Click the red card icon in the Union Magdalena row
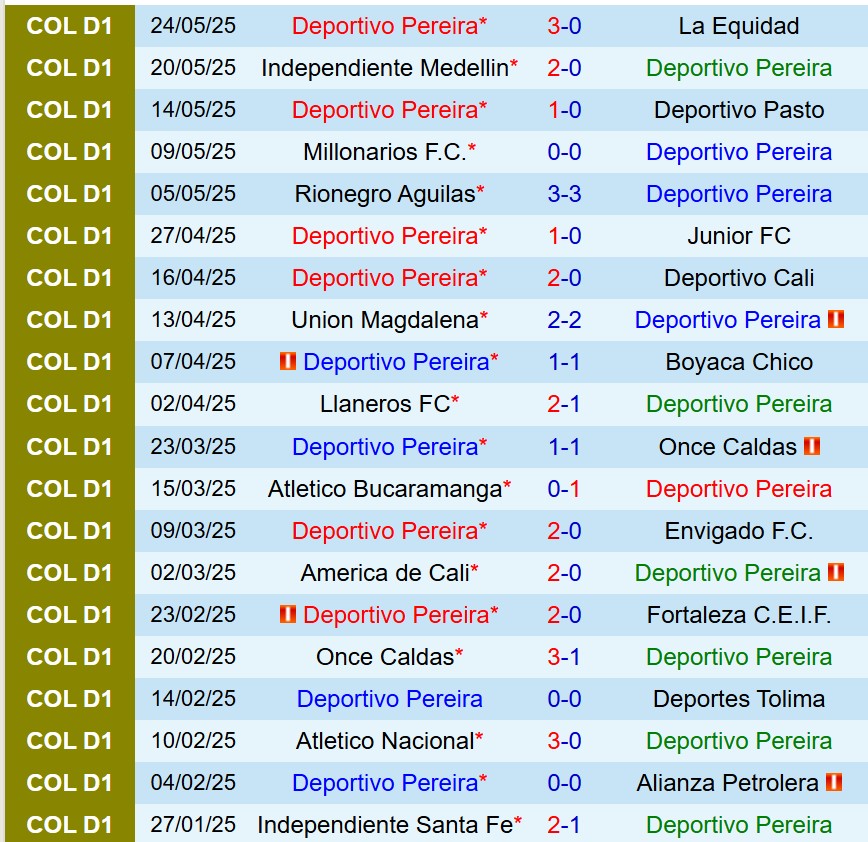Image resolution: width=868 pixels, height=842 pixels. tap(836, 320)
